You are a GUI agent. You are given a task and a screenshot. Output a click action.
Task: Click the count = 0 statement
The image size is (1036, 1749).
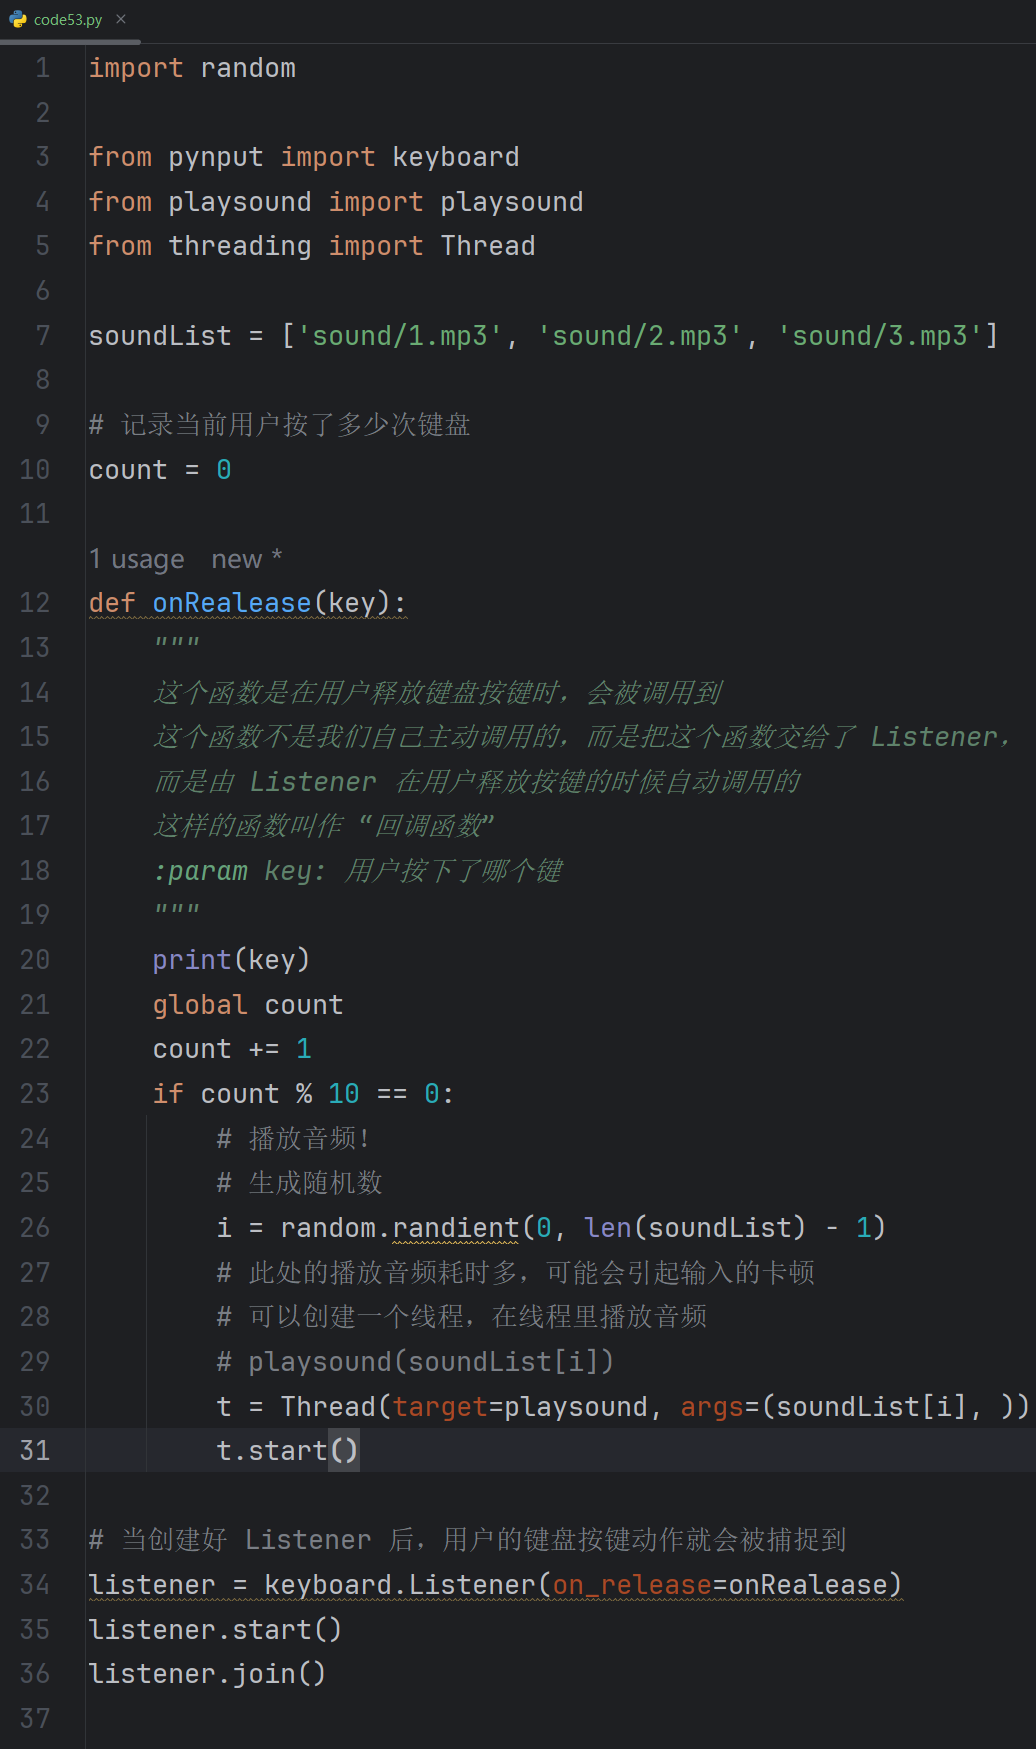(160, 470)
